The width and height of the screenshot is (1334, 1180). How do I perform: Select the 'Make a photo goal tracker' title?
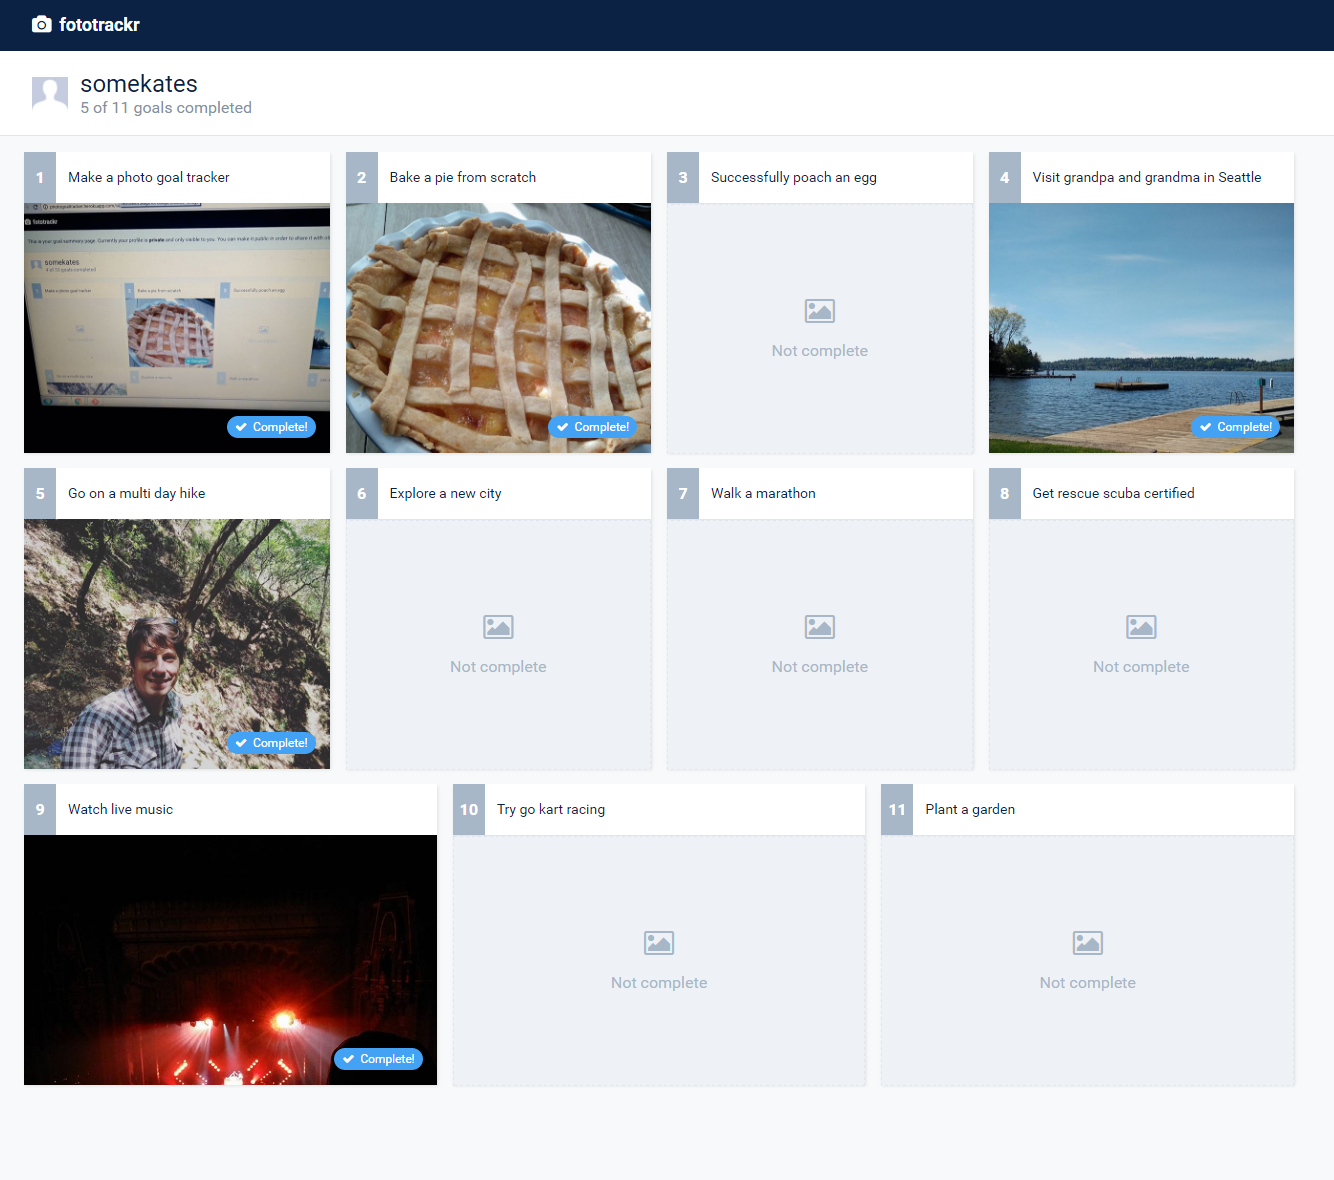click(x=149, y=177)
